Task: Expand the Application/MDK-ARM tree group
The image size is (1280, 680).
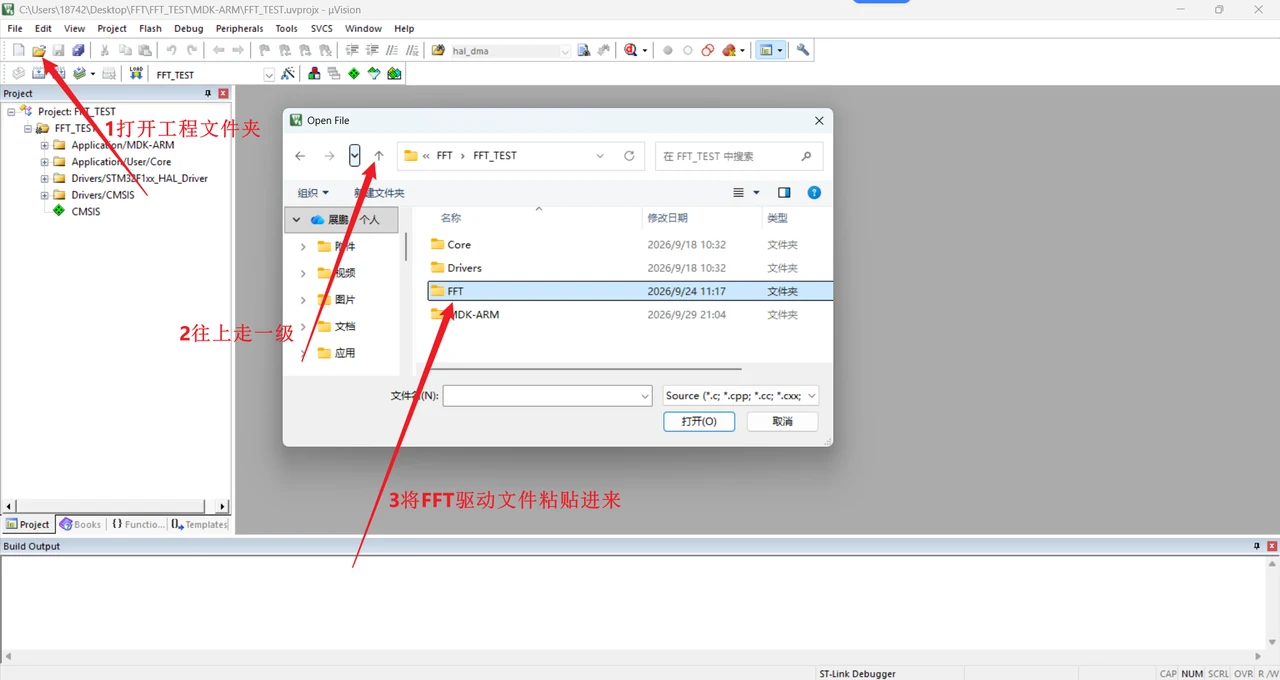Action: pyautogui.click(x=44, y=145)
